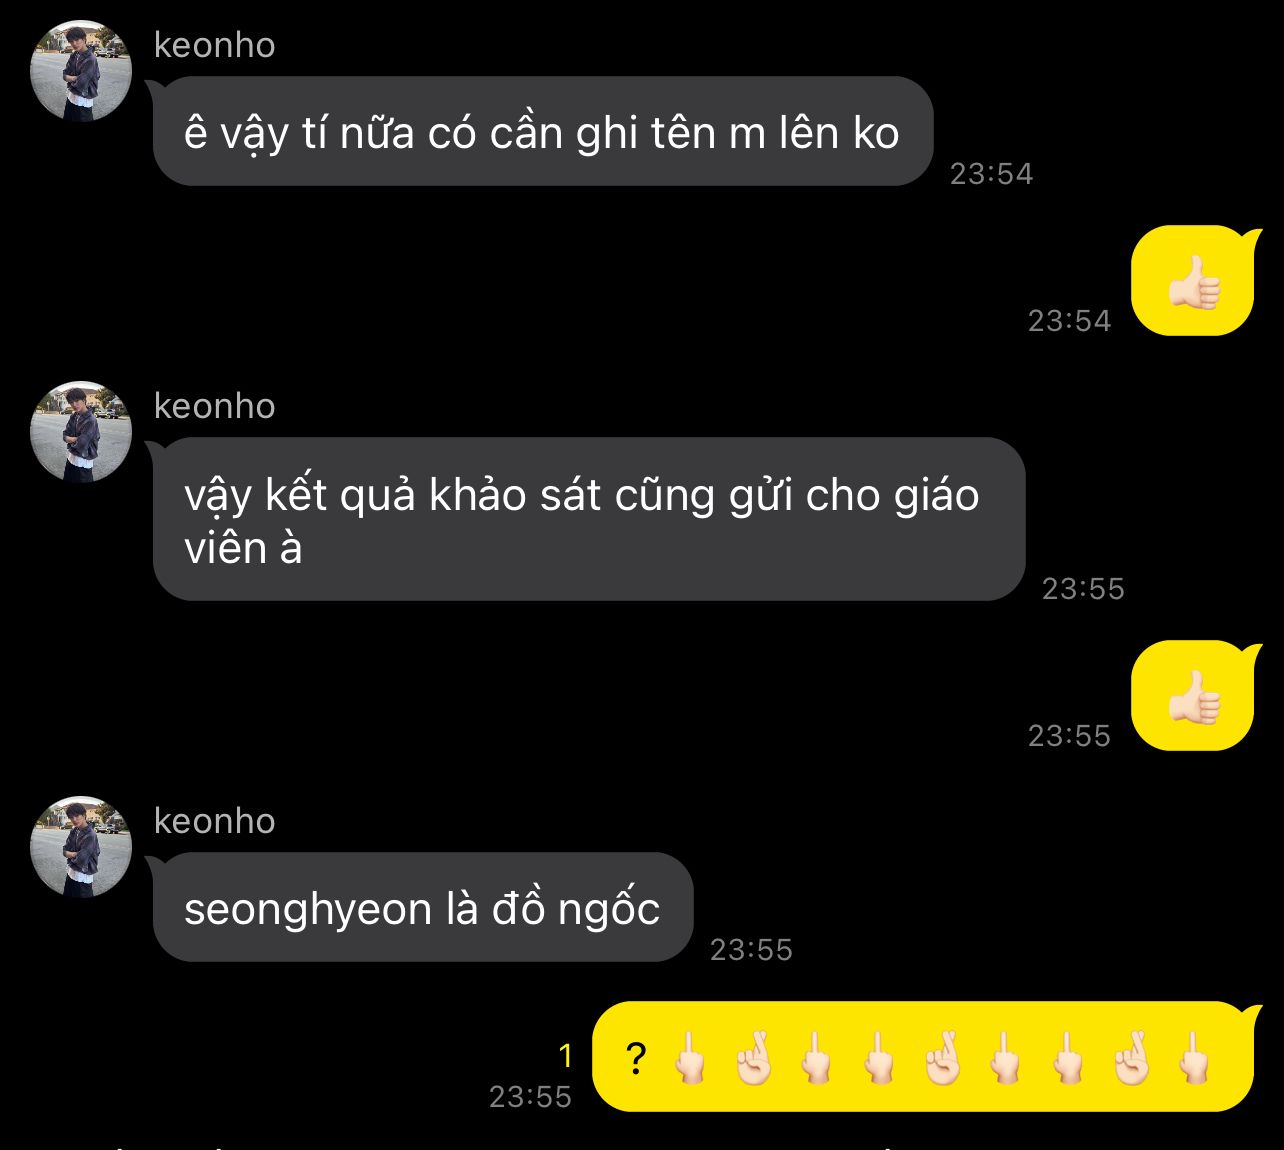Open message "seonghyeon là đồ ngốc"
This screenshot has width=1284, height=1150.
pos(423,907)
